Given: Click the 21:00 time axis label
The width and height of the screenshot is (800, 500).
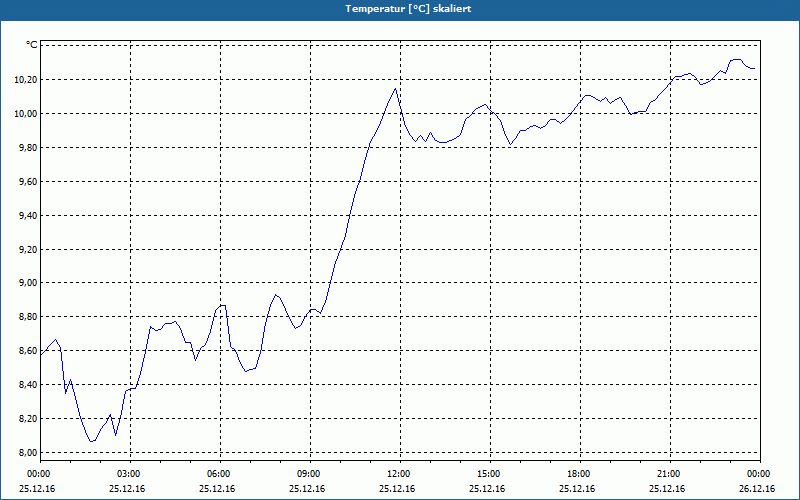Looking at the screenshot, I should (x=669, y=473).
